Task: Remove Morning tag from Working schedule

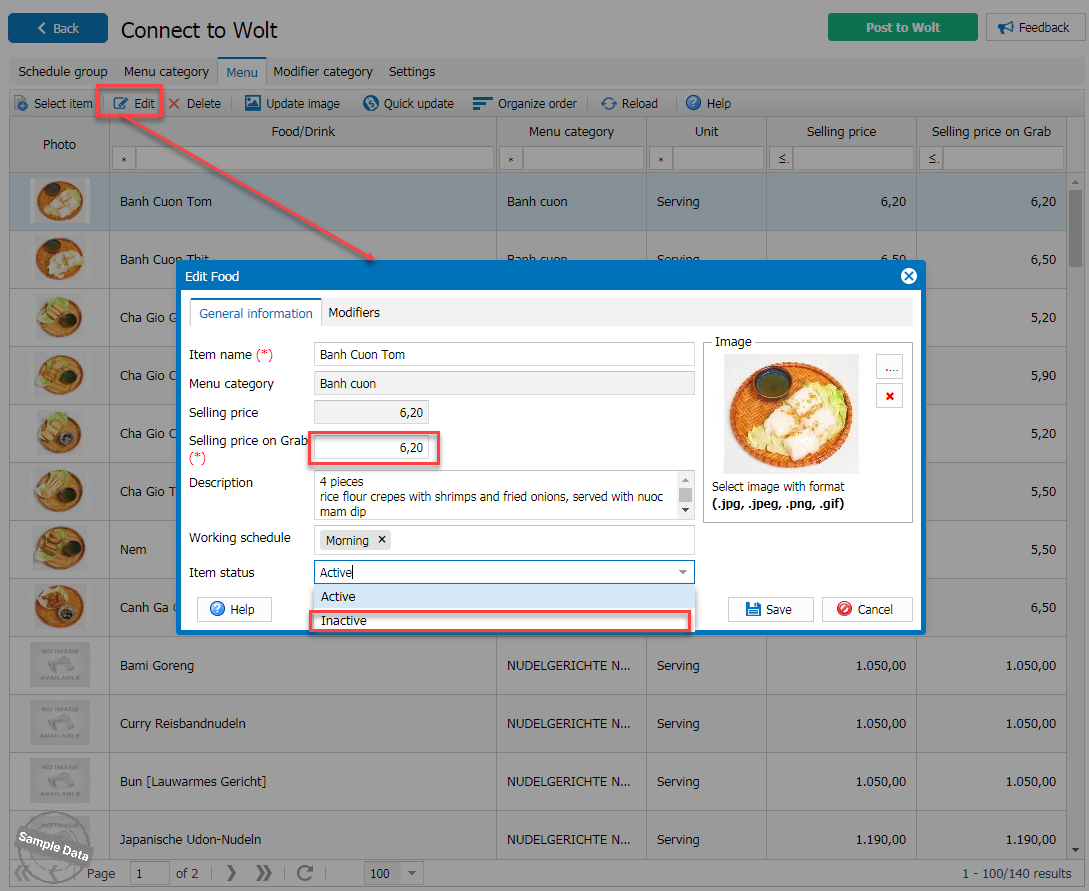Action: 382,540
